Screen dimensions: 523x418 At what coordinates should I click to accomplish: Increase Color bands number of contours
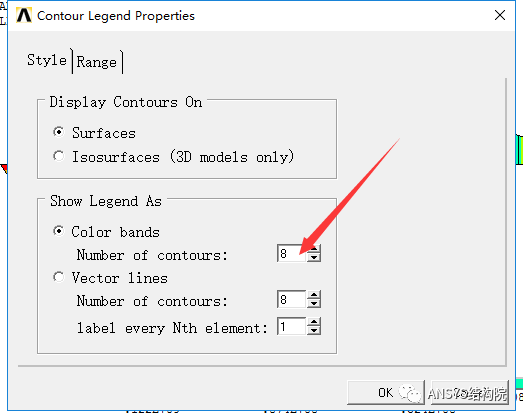pos(314,249)
